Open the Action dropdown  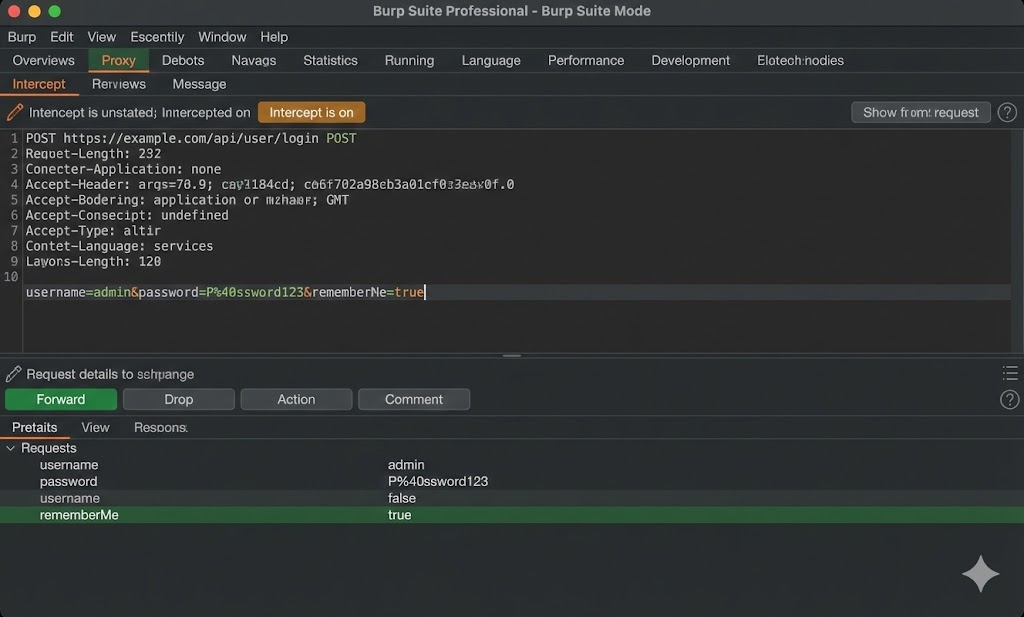[x=296, y=399]
